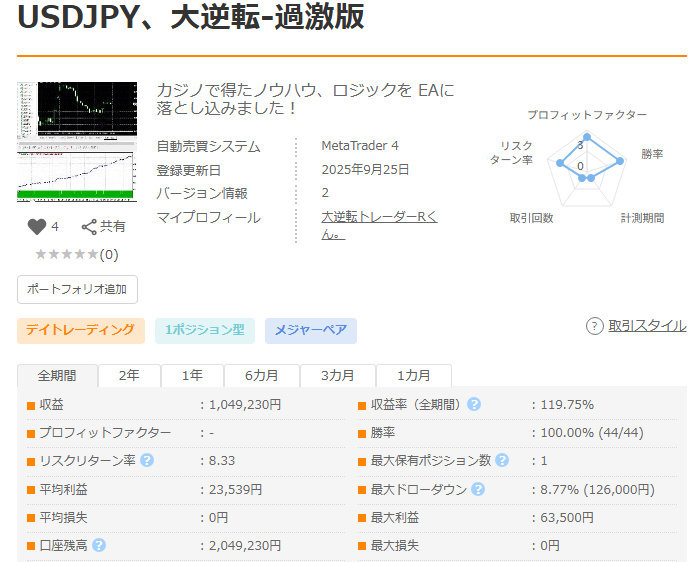Switch to the 2年 tab
The image size is (700, 562).
[x=129, y=376]
